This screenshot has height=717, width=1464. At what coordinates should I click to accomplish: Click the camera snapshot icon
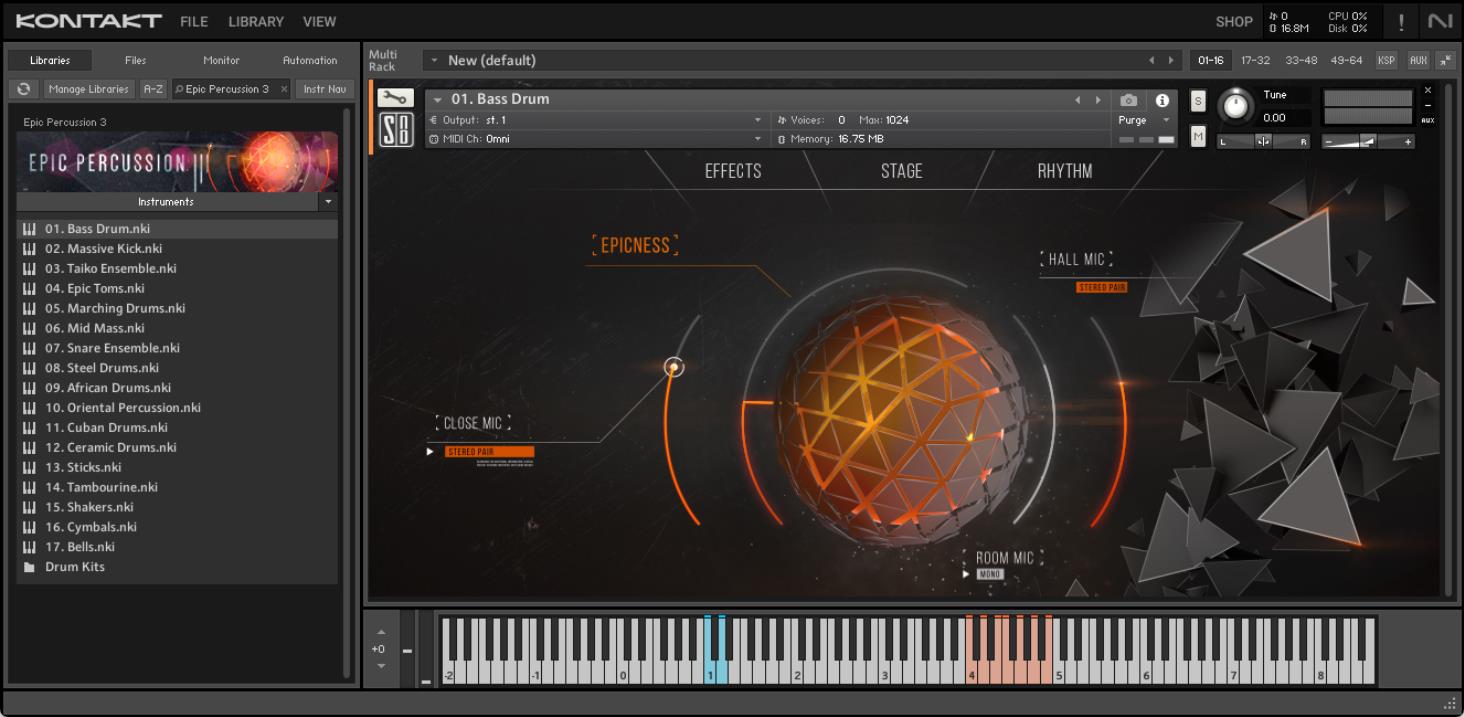(x=1129, y=100)
